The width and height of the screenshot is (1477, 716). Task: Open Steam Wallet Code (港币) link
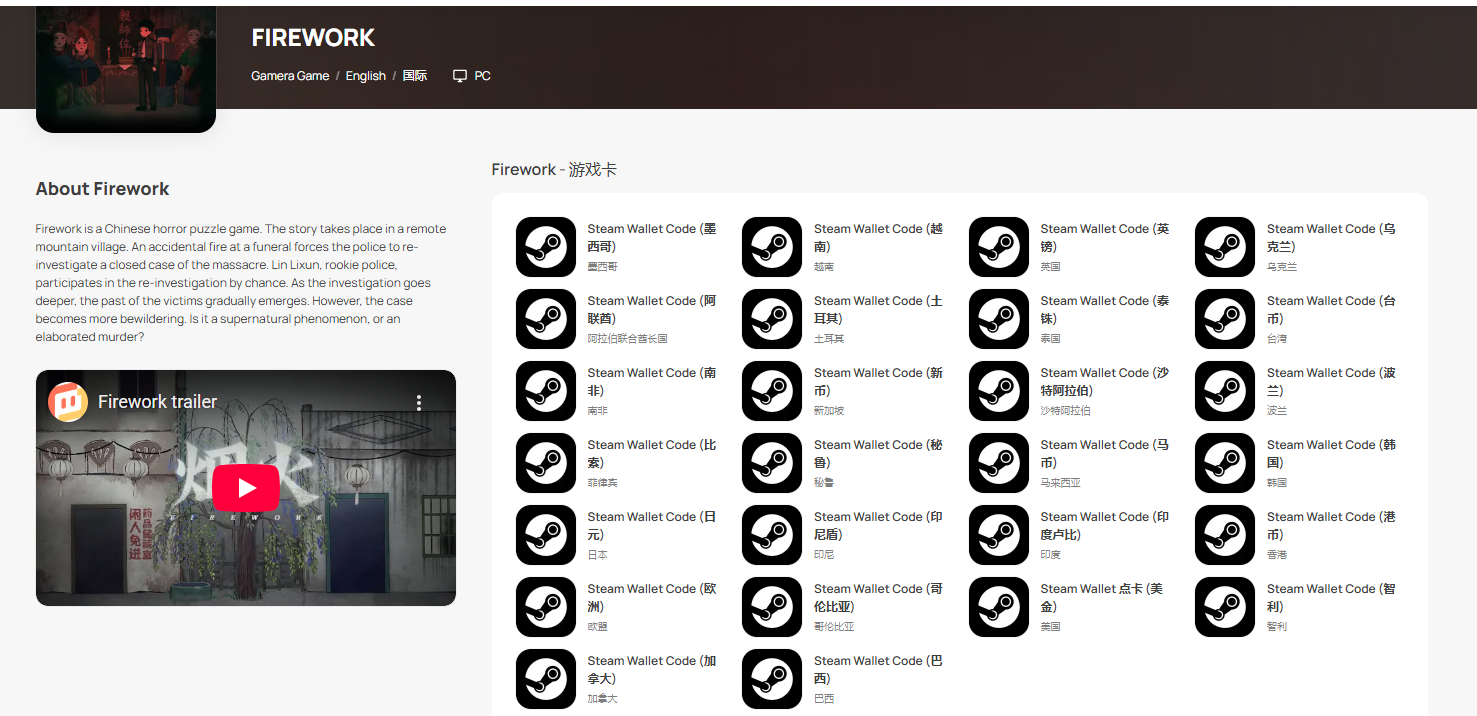click(1330, 525)
